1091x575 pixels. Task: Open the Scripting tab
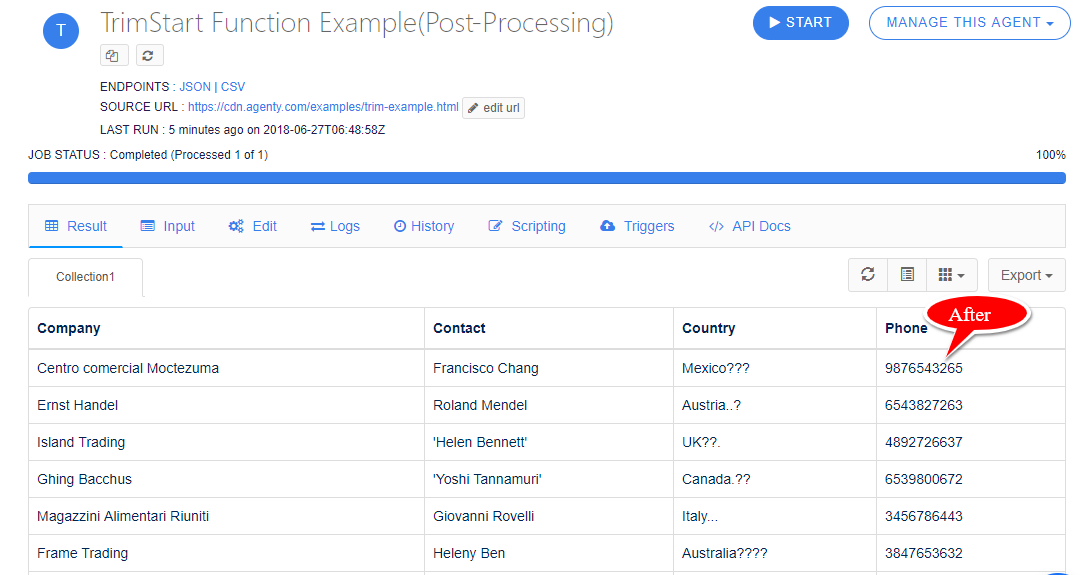pyautogui.click(x=527, y=226)
